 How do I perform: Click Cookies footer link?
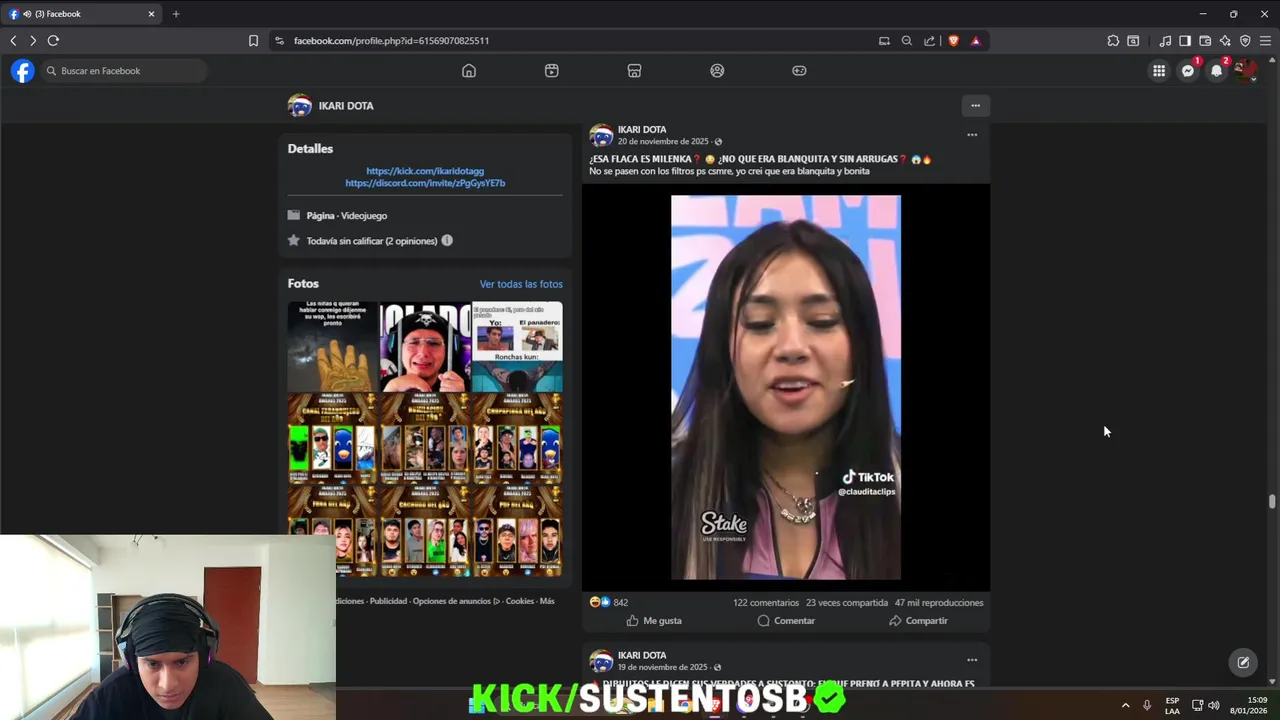pos(520,601)
